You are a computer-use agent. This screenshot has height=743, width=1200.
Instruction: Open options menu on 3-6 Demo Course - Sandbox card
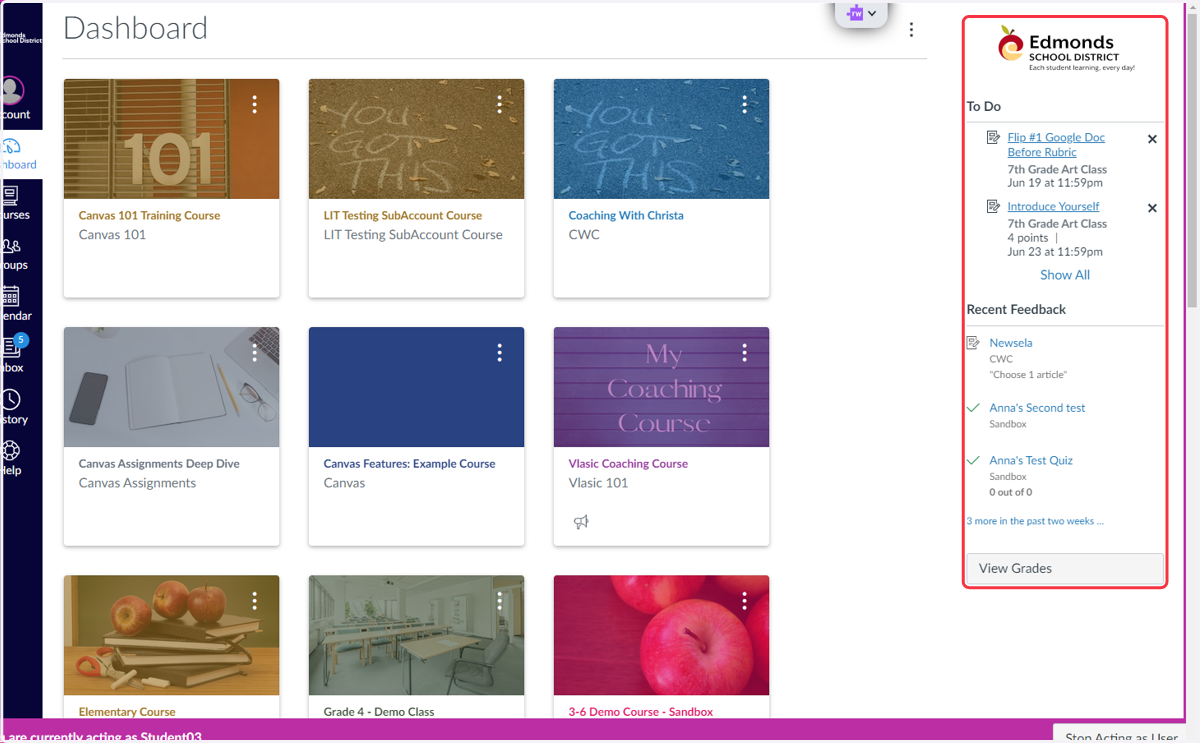745,600
